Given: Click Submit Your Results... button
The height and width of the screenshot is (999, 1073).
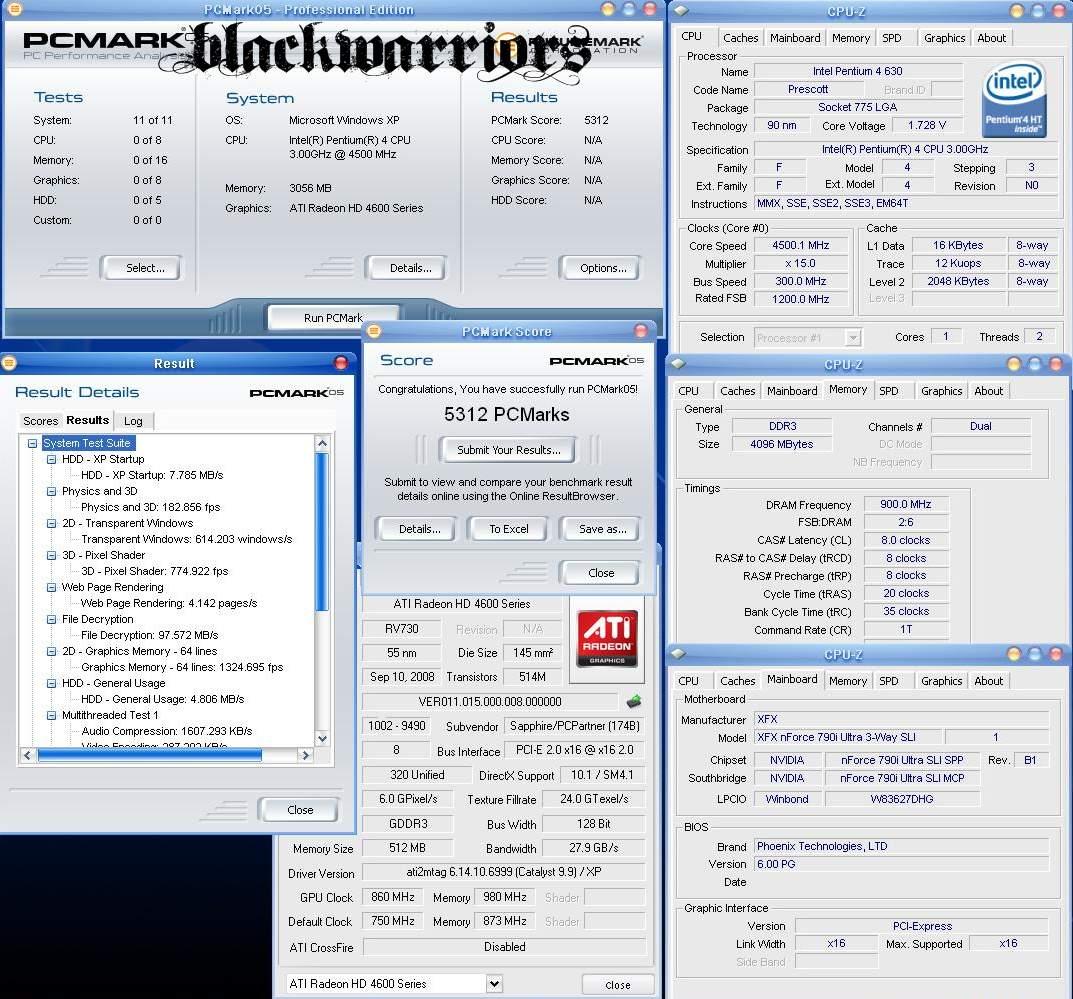Looking at the screenshot, I should coord(508,450).
